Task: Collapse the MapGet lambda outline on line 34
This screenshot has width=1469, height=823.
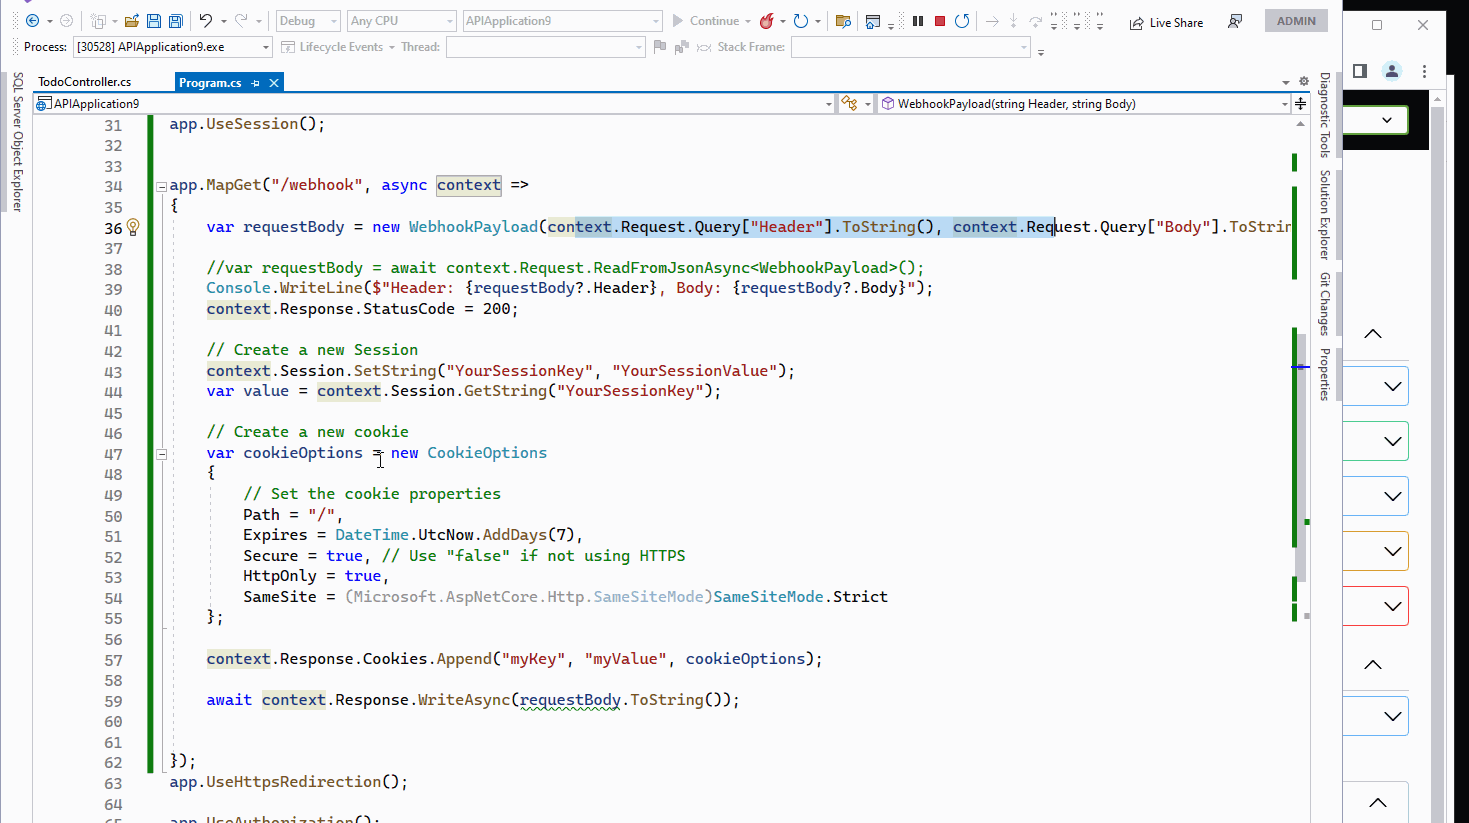Action: [x=161, y=185]
